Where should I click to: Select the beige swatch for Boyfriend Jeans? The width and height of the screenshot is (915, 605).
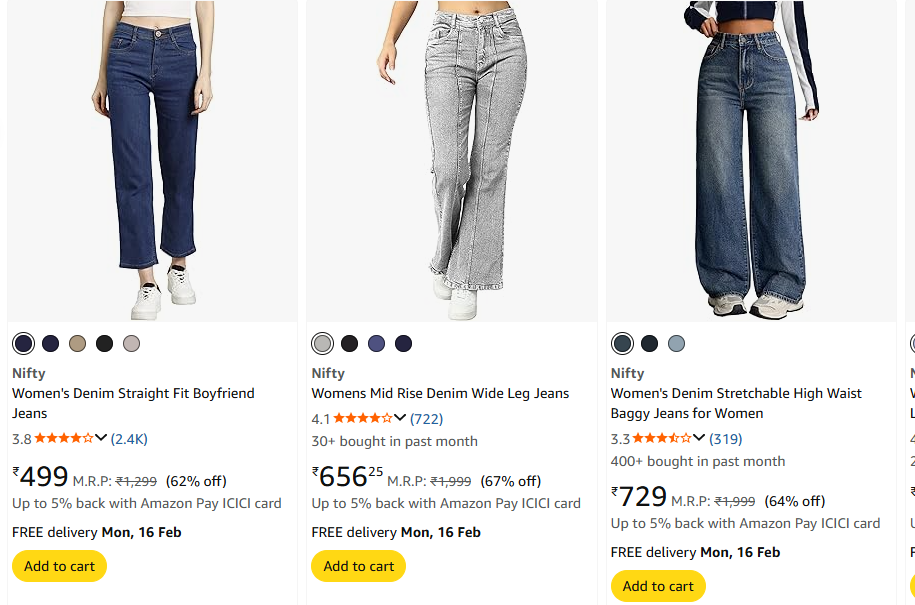77,344
